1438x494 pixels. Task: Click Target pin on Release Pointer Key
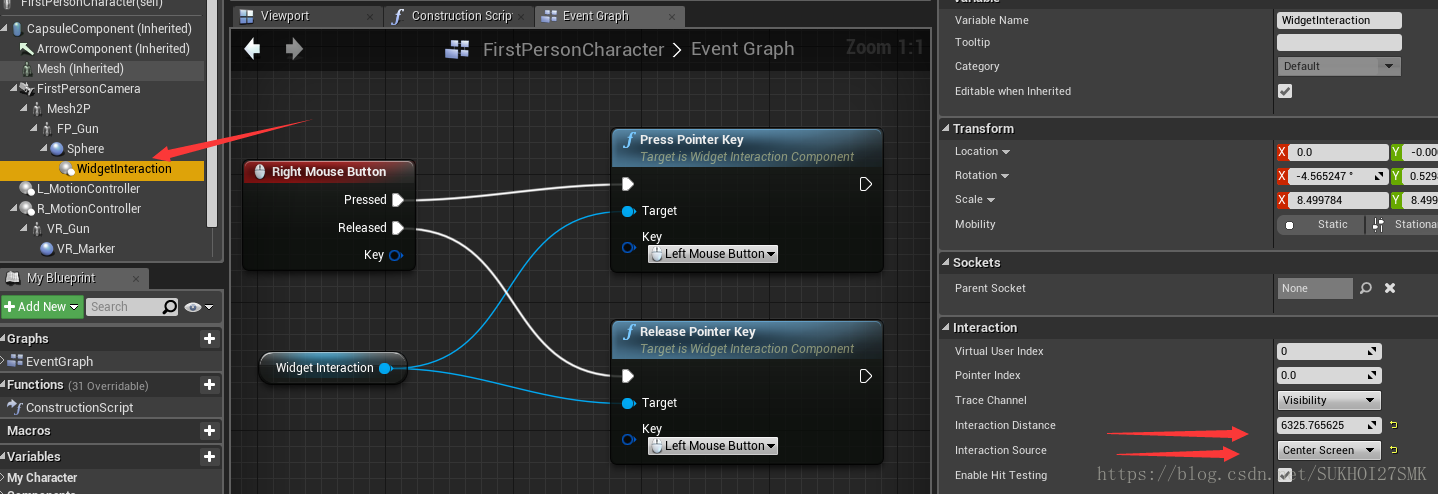pos(628,403)
